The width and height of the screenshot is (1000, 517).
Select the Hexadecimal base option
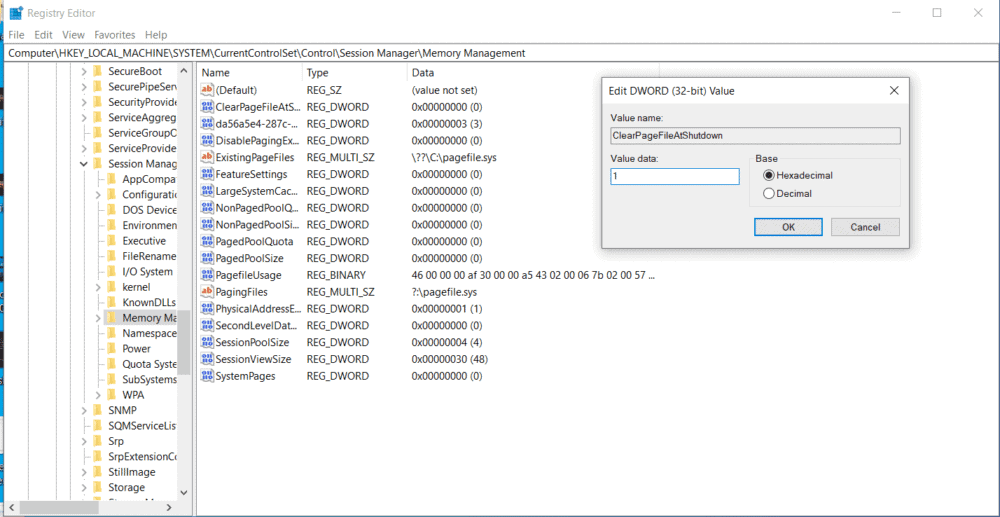point(769,176)
